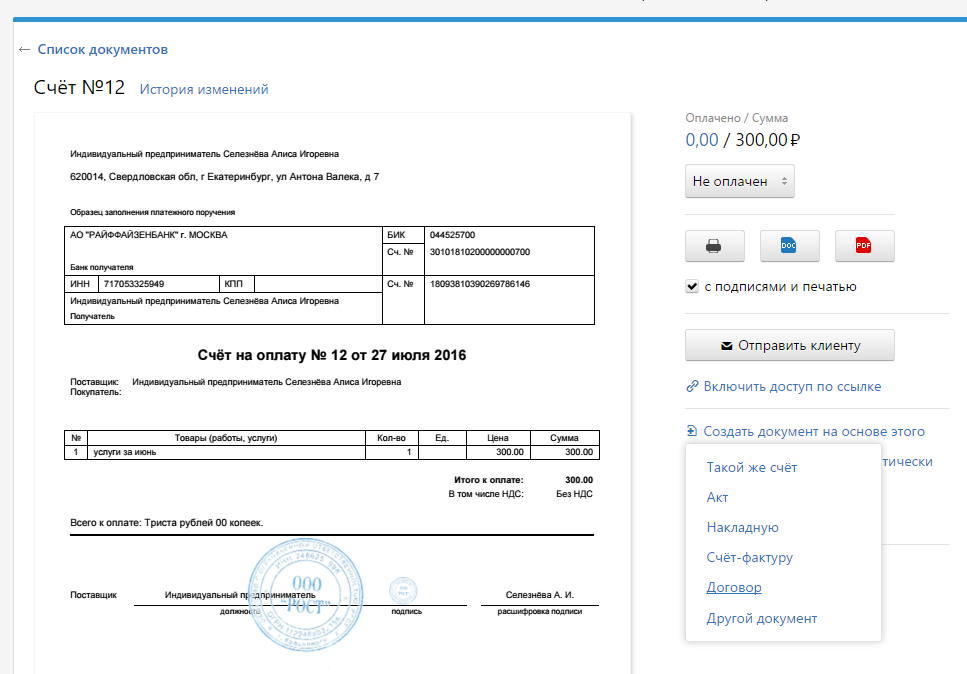Click the signature name 'Селезнёва А. И.'
This screenshot has height=674, width=967.
point(540,595)
